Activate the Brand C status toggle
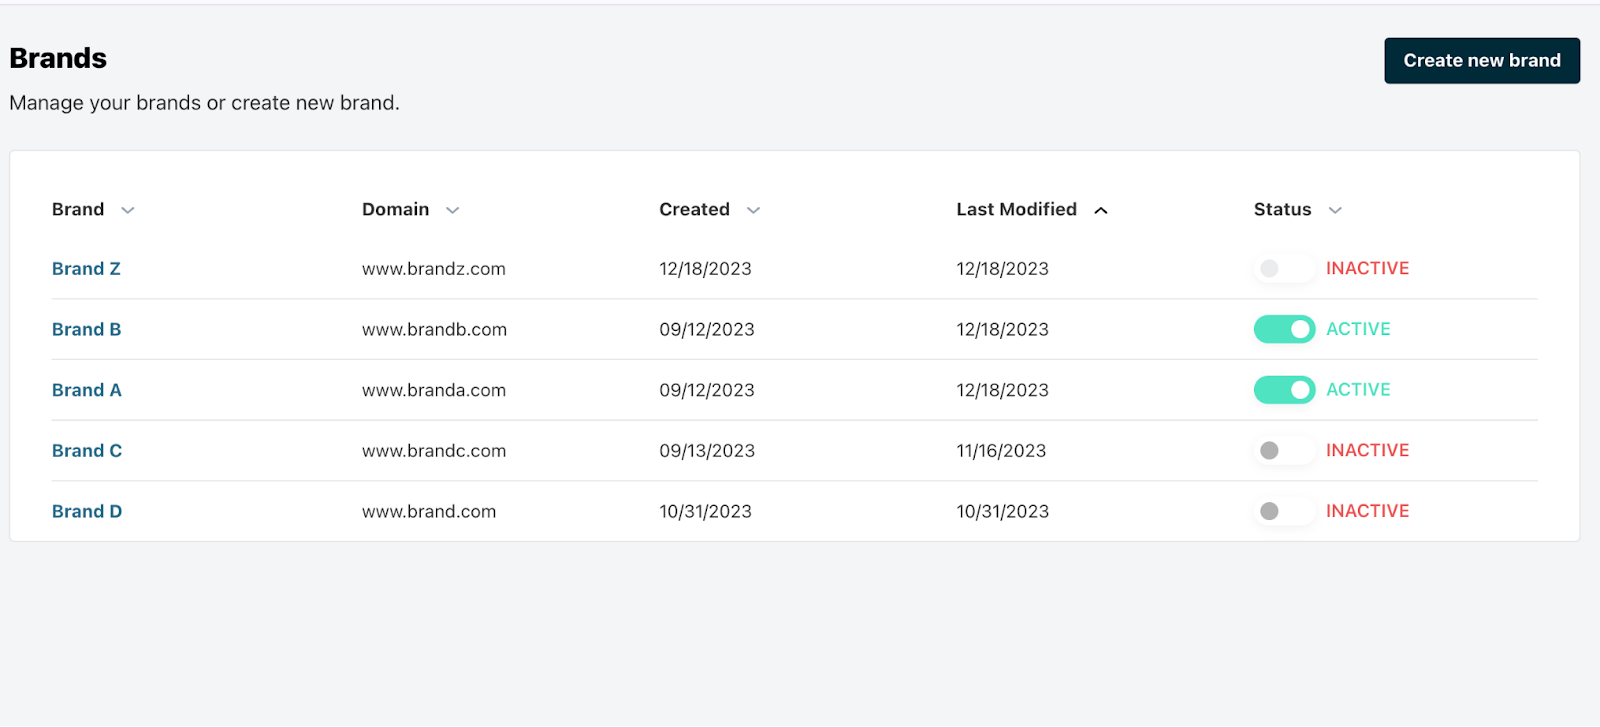The width and height of the screenshot is (1600, 727). point(1283,451)
